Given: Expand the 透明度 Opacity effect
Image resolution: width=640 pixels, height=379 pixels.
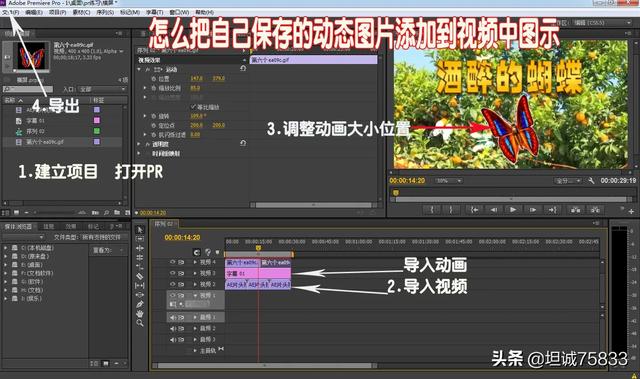Looking at the screenshot, I should pyautogui.click(x=139, y=144).
